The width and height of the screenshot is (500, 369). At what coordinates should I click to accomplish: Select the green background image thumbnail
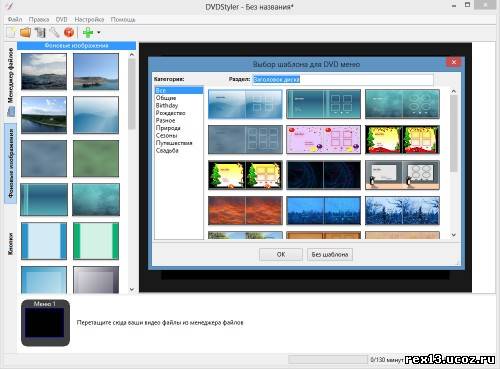[x=96, y=158]
